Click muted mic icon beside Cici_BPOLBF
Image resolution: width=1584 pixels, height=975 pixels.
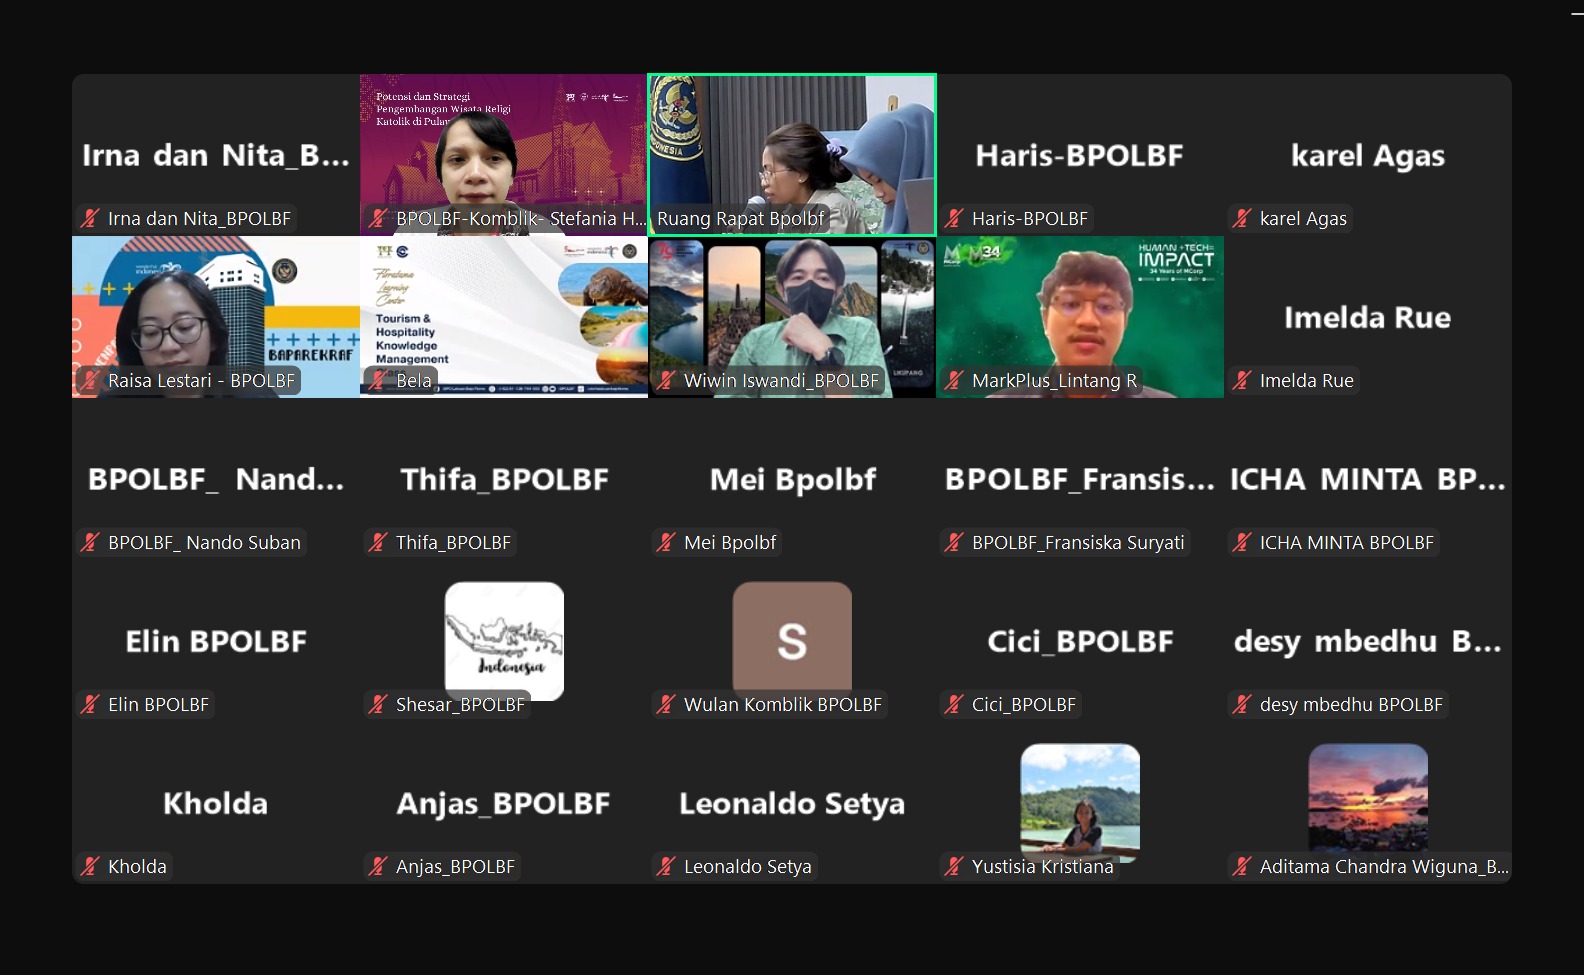pyautogui.click(x=954, y=704)
